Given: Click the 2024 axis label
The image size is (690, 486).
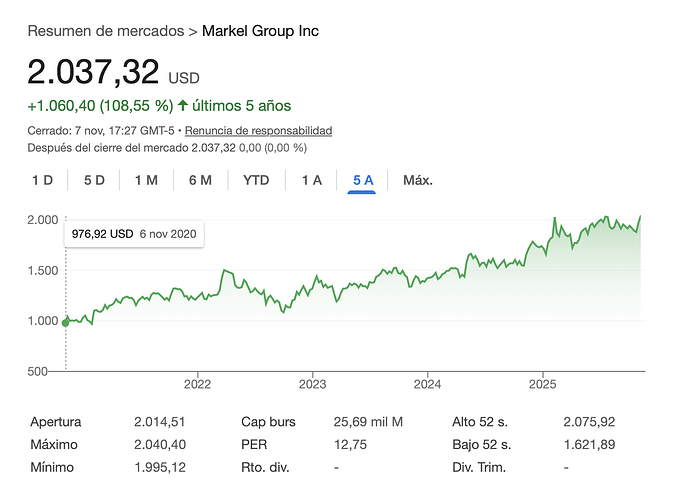Looking at the screenshot, I should click(x=427, y=384).
